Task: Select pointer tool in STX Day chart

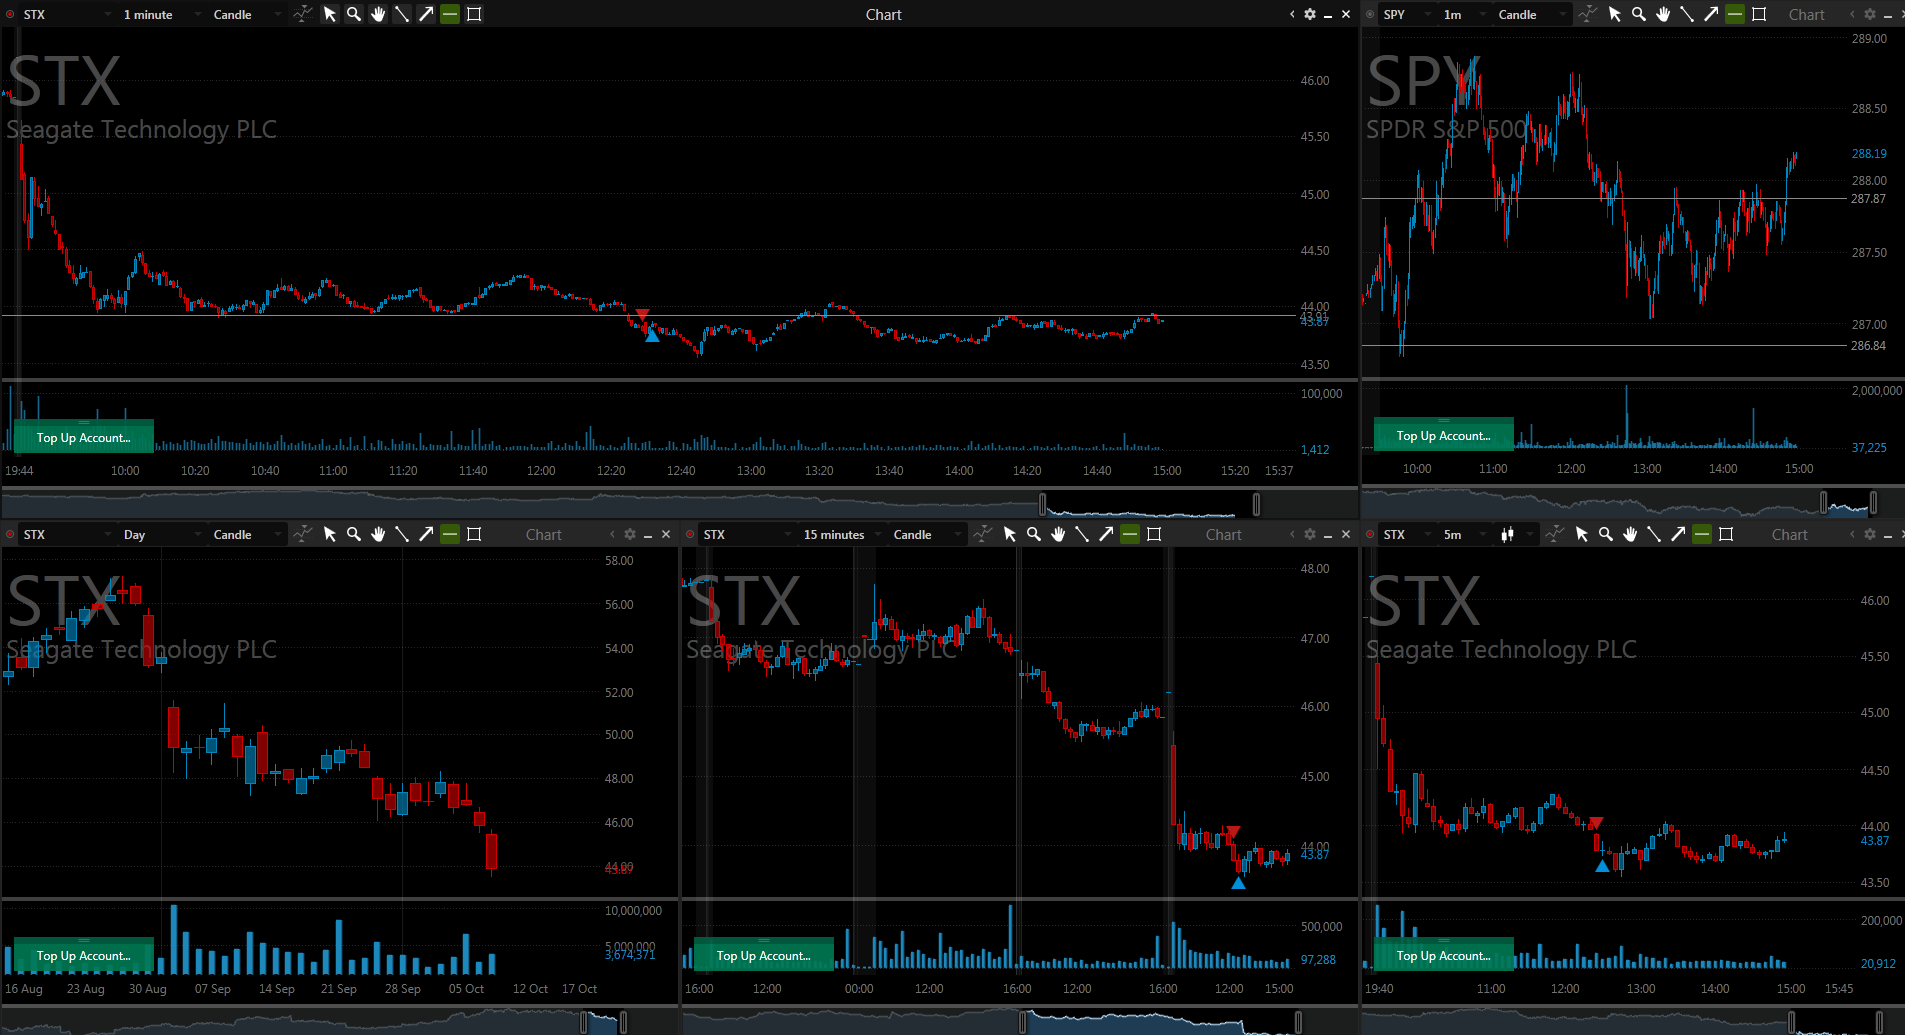Action: (x=330, y=534)
